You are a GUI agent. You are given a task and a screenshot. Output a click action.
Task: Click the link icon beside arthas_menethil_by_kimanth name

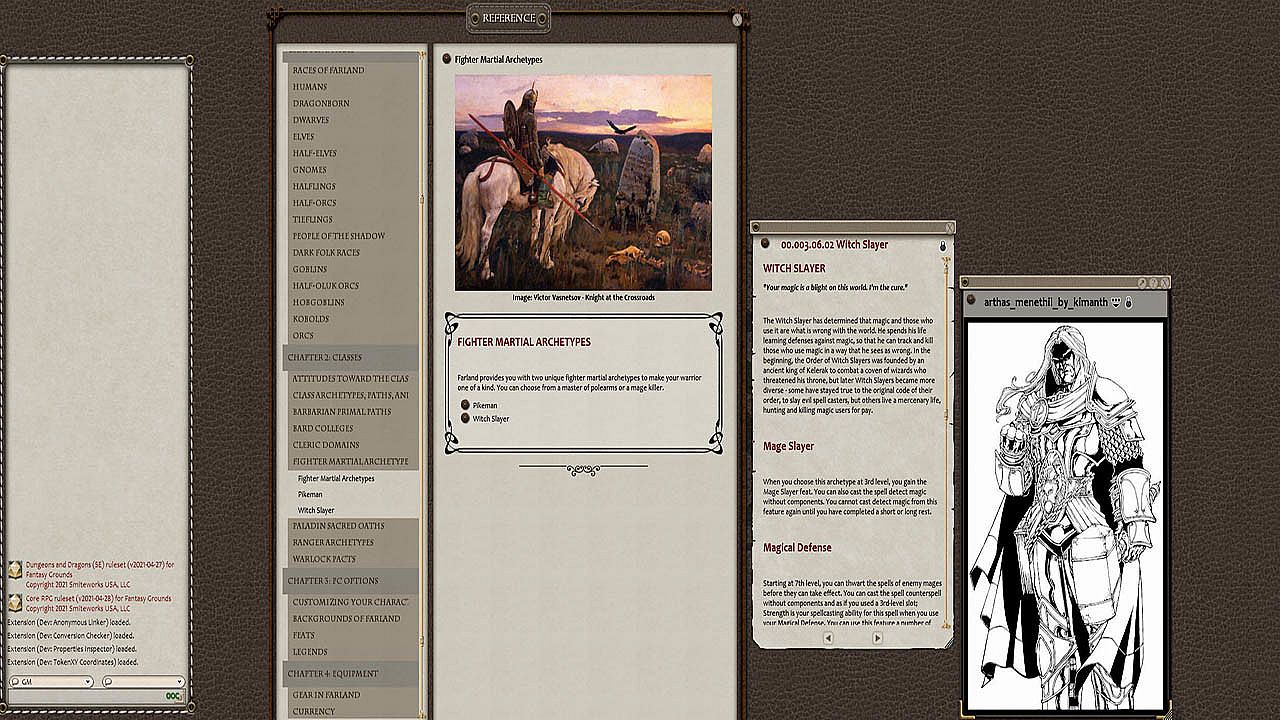point(972,300)
